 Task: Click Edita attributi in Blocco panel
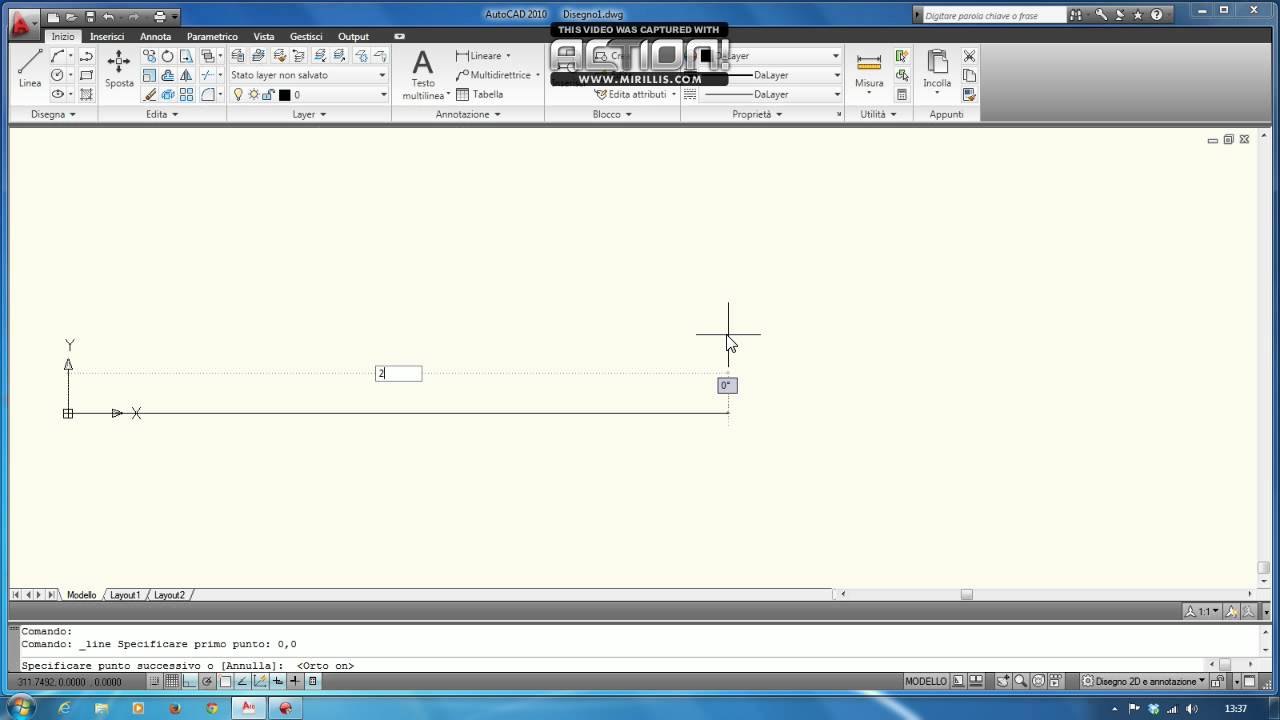pos(630,94)
